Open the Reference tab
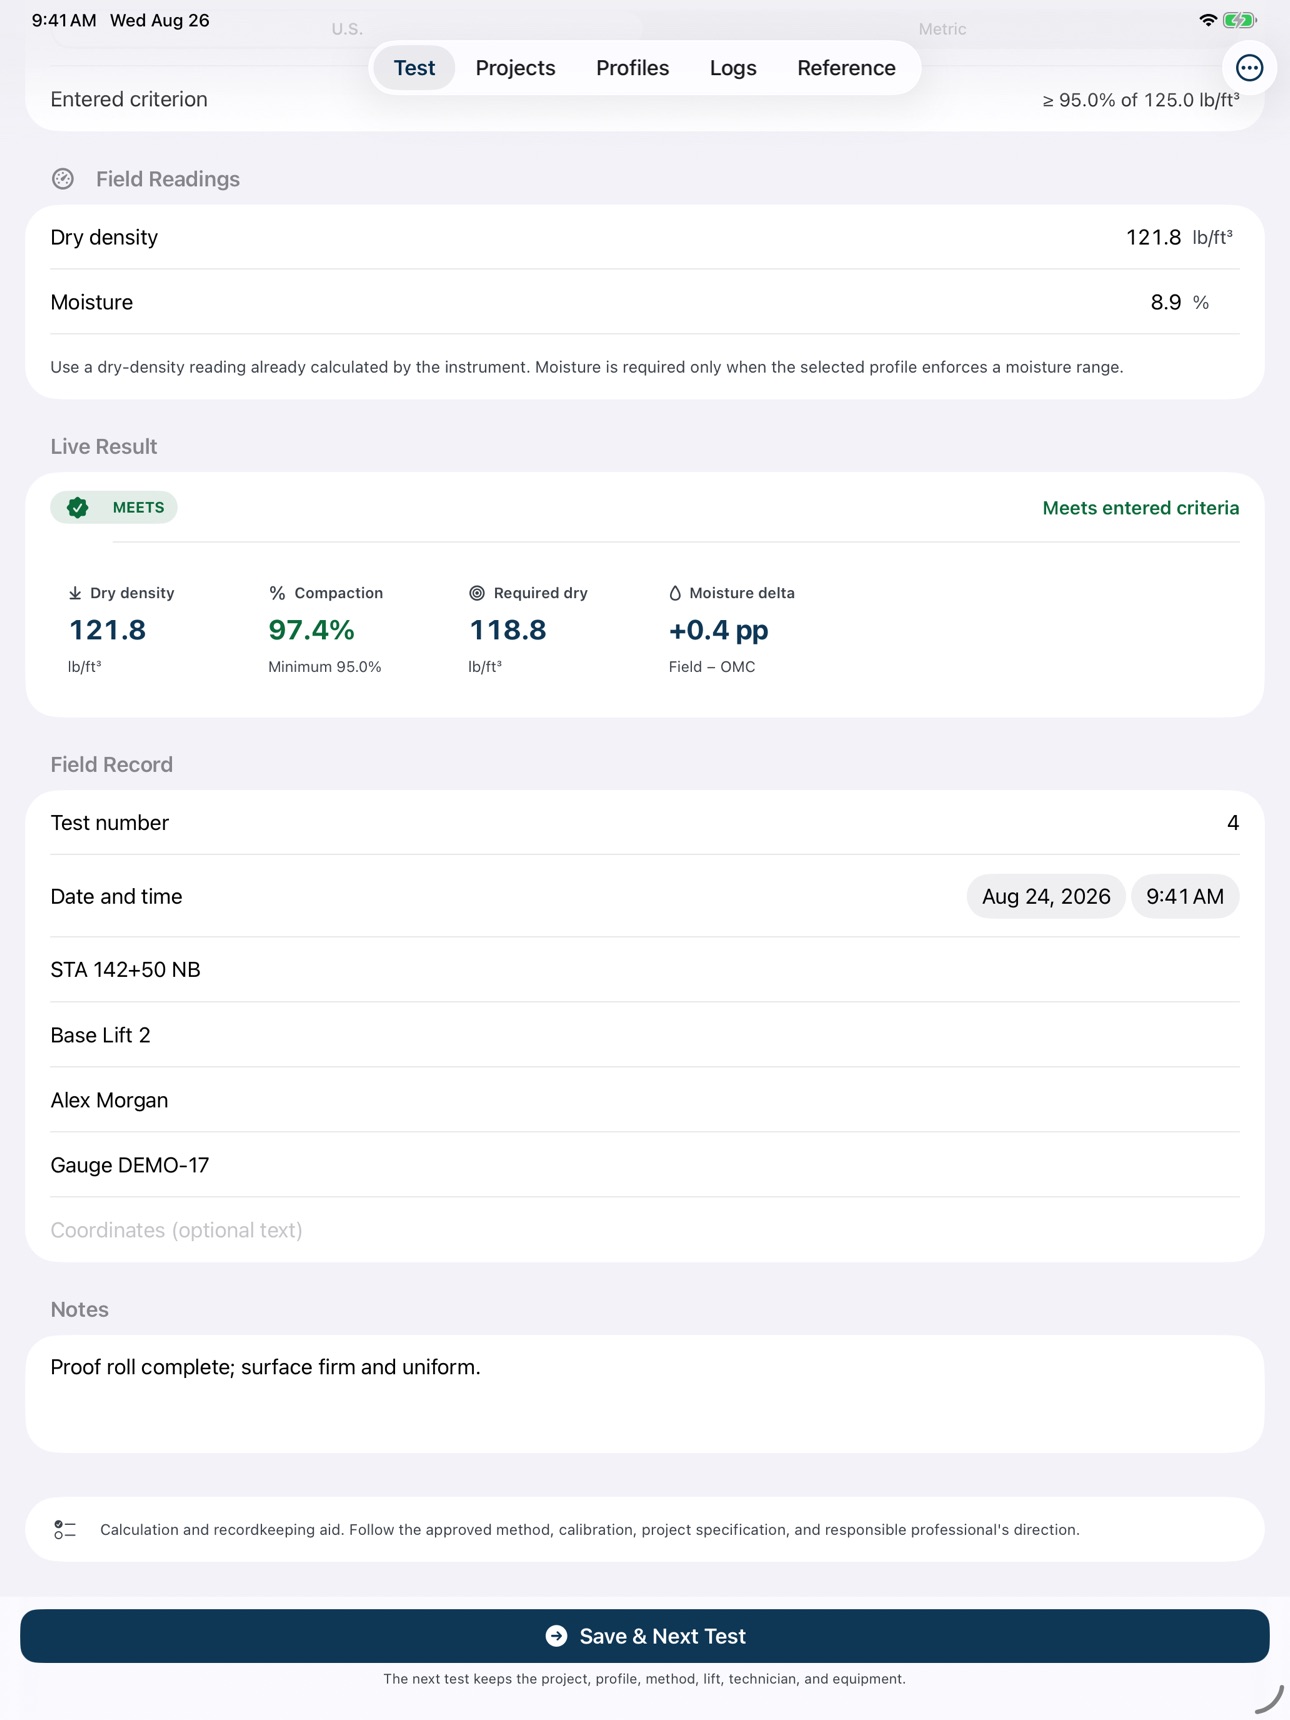1290x1720 pixels. [x=846, y=68]
